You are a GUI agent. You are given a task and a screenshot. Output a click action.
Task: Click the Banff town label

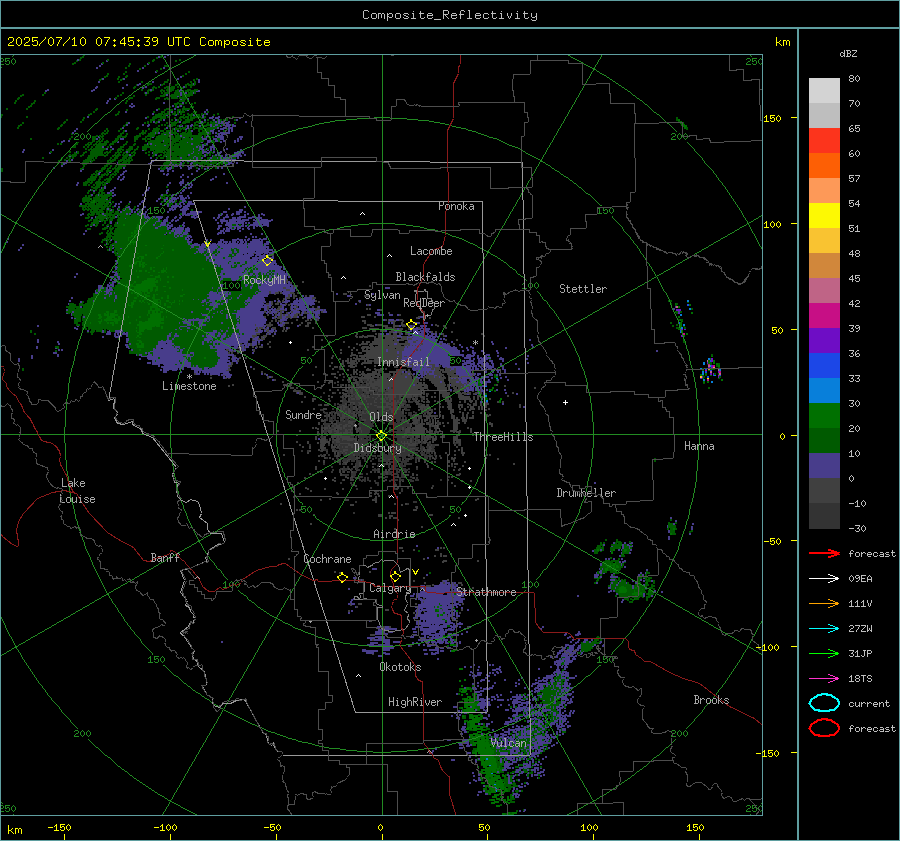[x=165, y=557]
